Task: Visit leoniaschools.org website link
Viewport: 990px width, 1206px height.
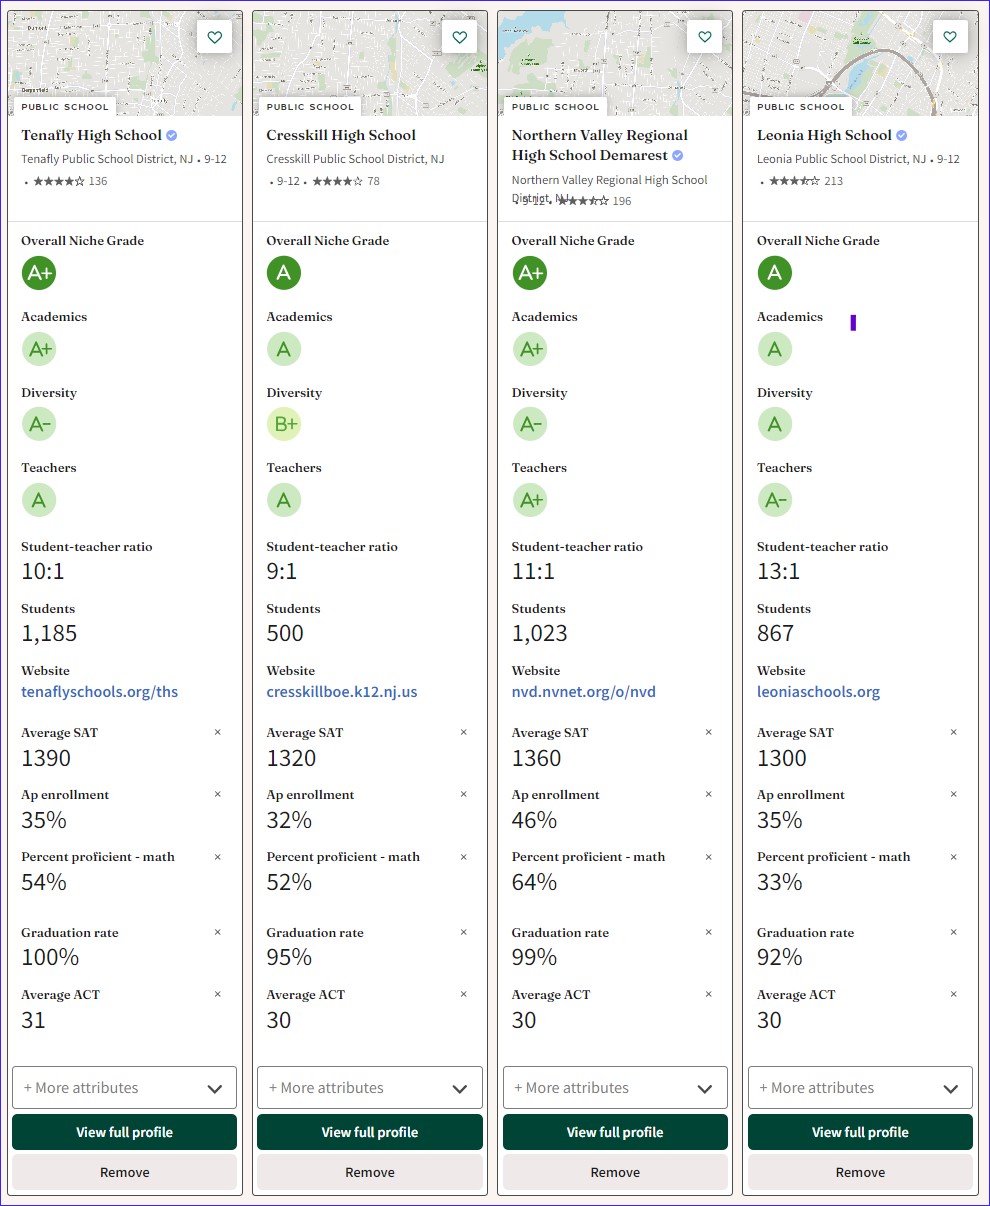Action: pos(818,692)
